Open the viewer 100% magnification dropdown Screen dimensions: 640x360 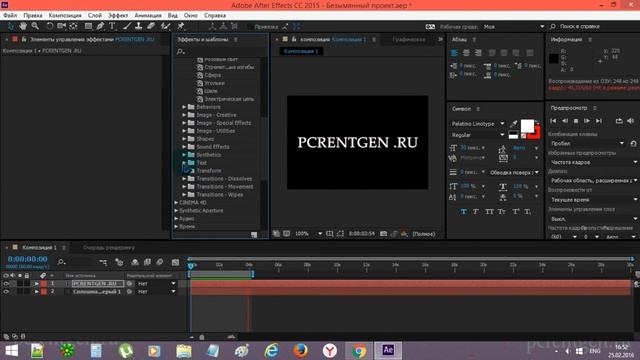(x=308, y=234)
